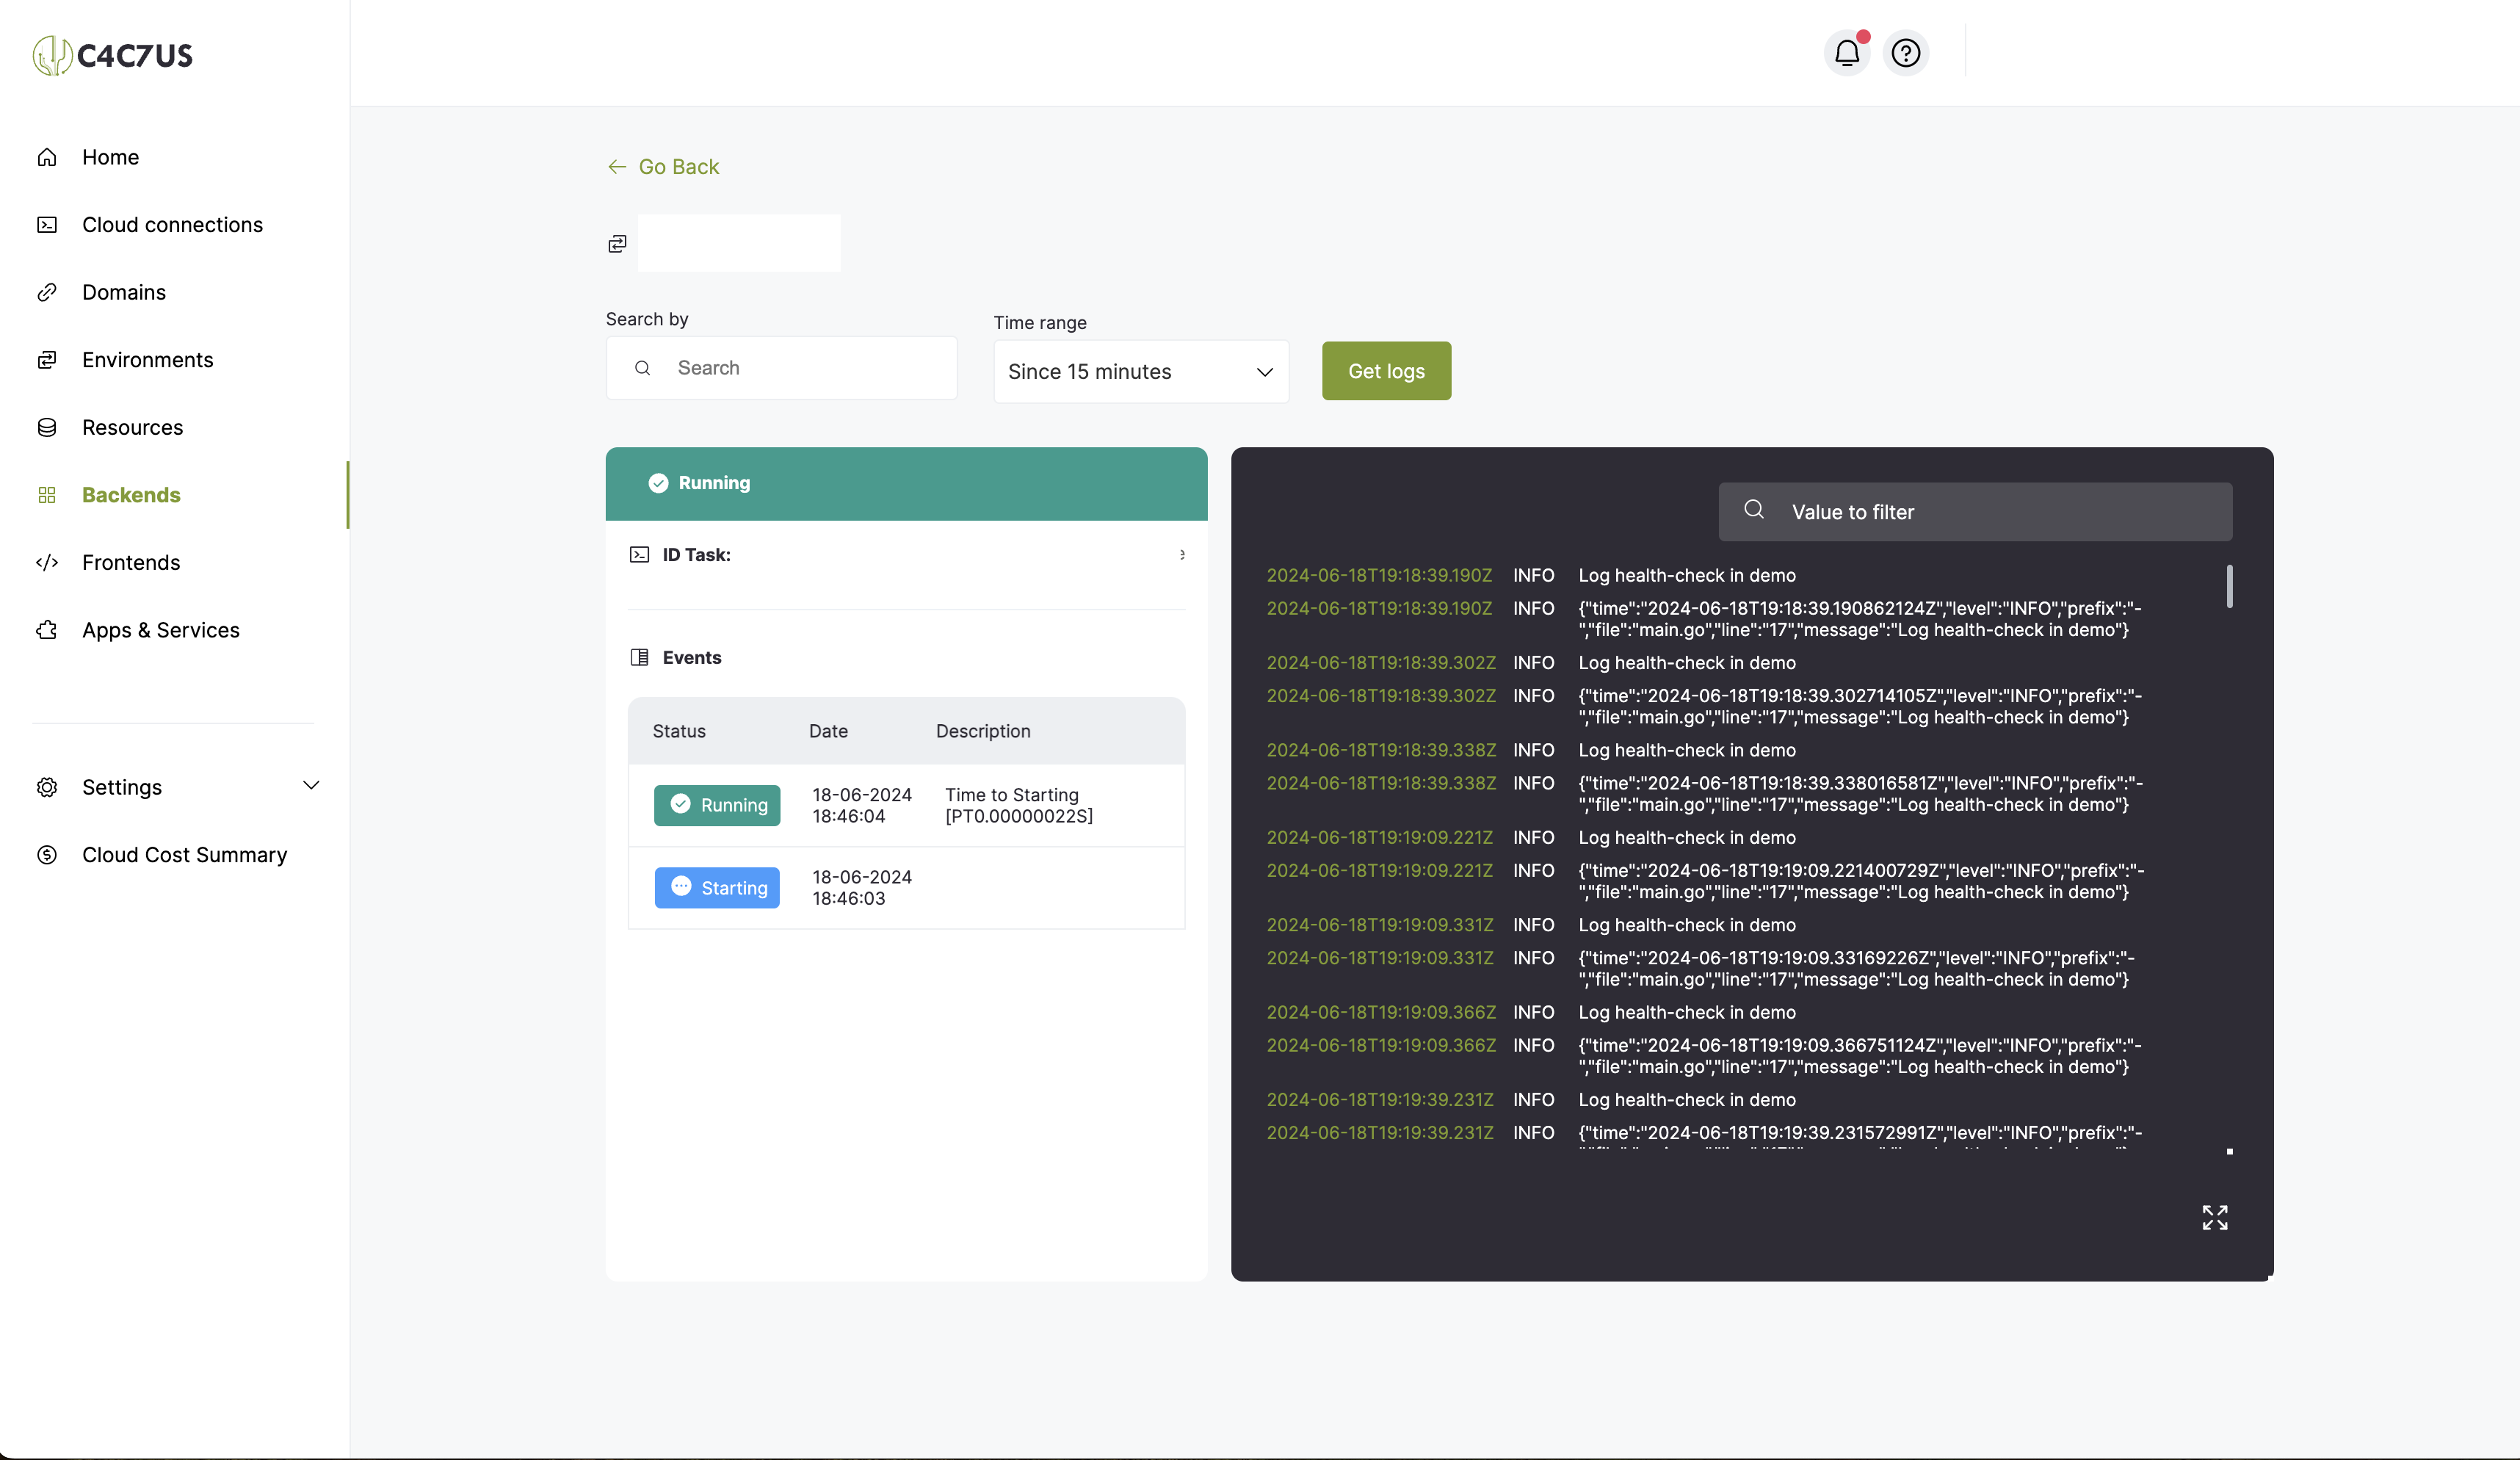Image resolution: width=2520 pixels, height=1460 pixels.
Task: Click the Time range dropdown chevron
Action: click(x=1265, y=372)
